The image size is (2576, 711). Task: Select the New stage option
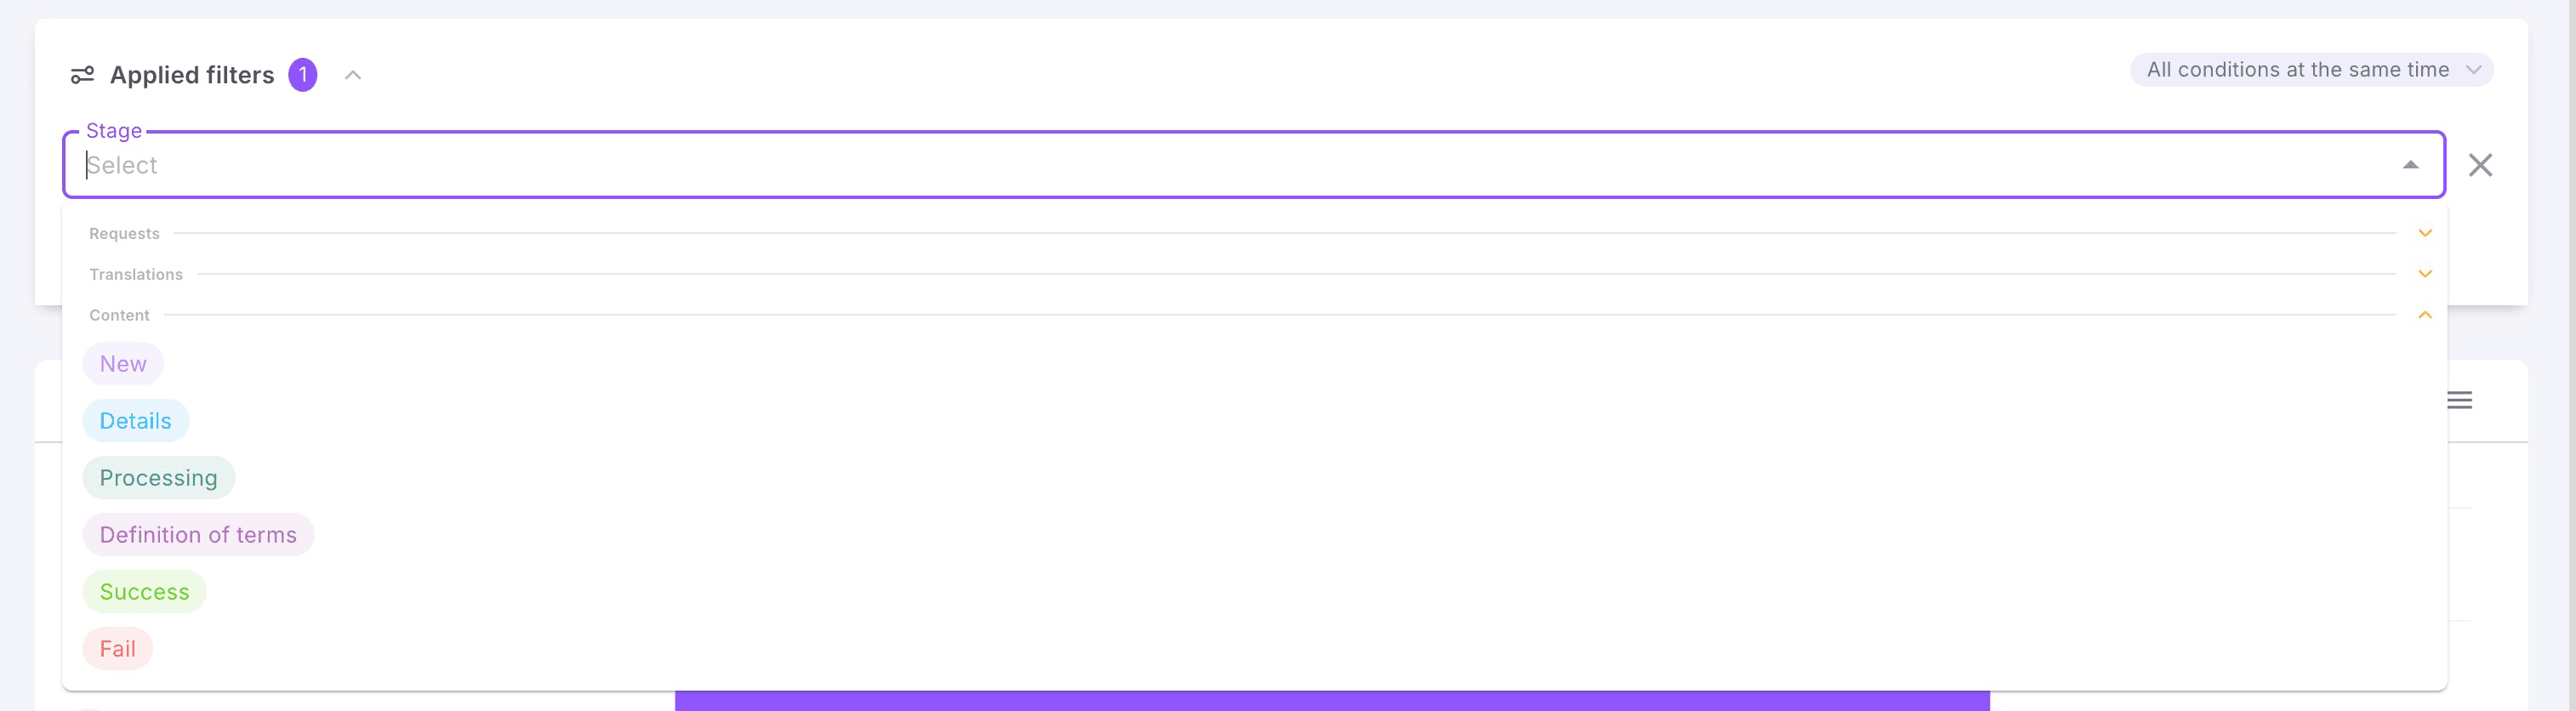(x=123, y=363)
